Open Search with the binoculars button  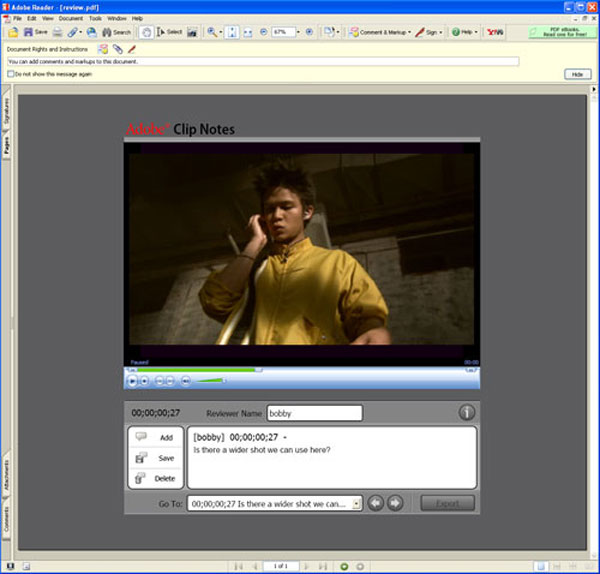click(117, 32)
